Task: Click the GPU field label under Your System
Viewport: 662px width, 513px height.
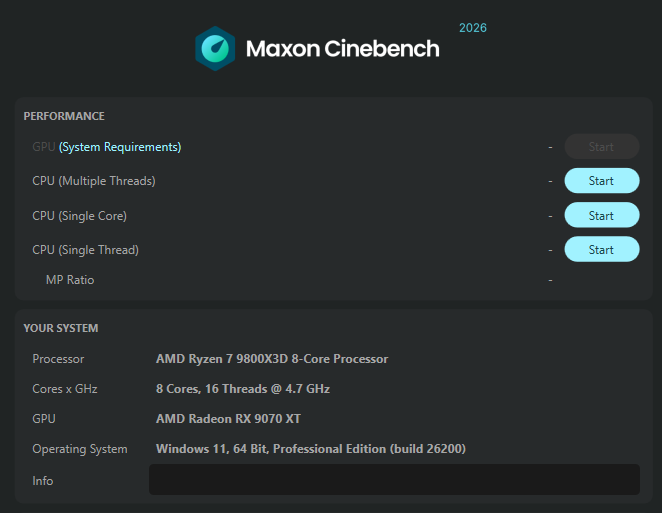Action: click(x=44, y=419)
